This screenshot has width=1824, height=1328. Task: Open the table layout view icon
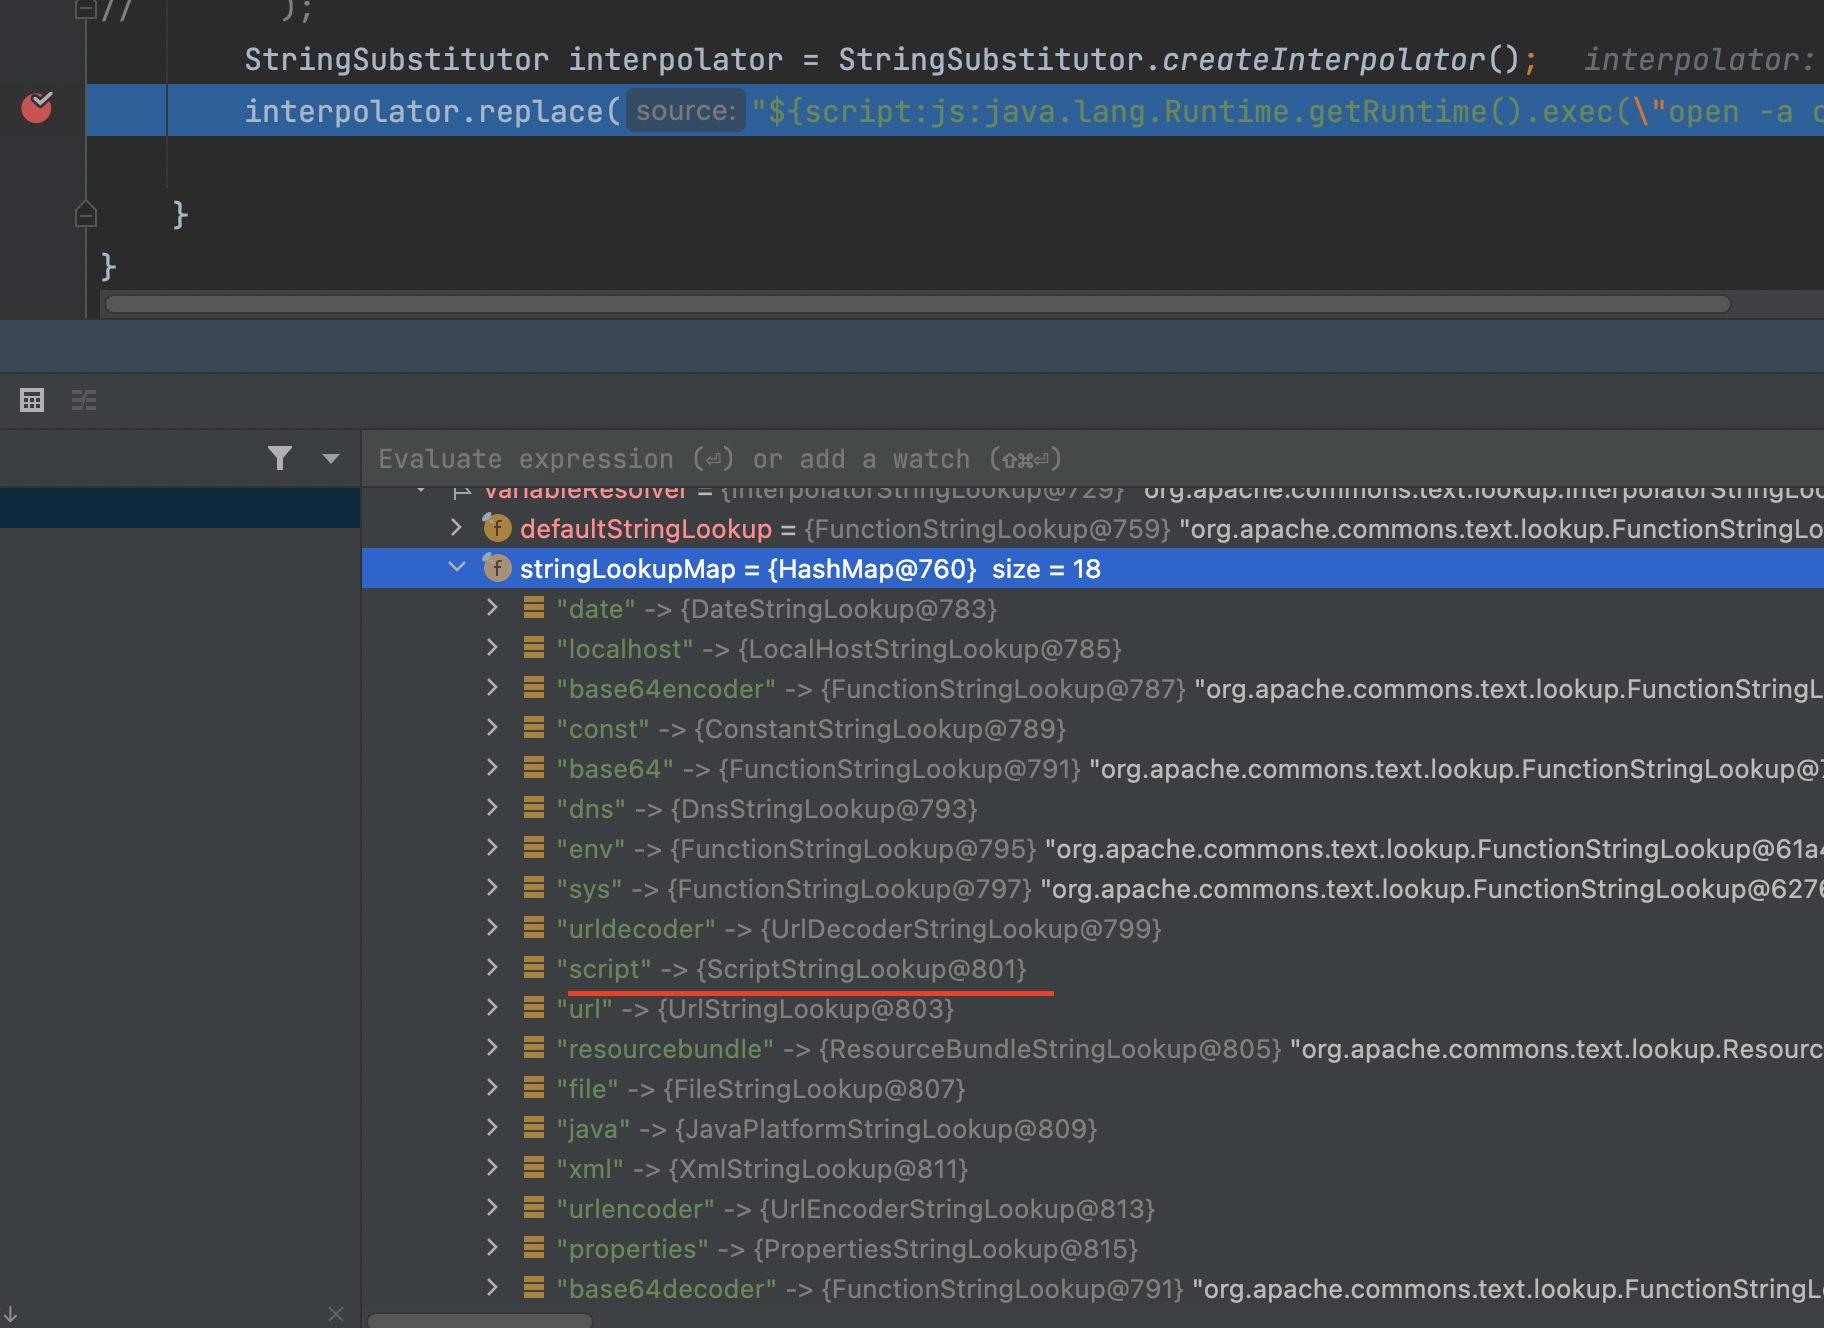pyautogui.click(x=32, y=400)
